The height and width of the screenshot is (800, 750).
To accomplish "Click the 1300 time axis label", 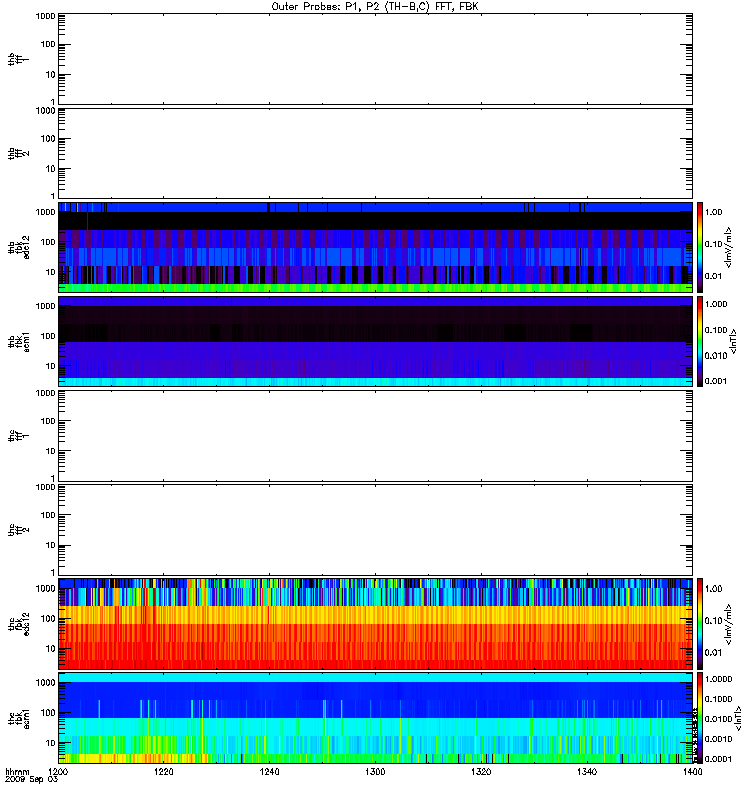I will [x=375, y=771].
